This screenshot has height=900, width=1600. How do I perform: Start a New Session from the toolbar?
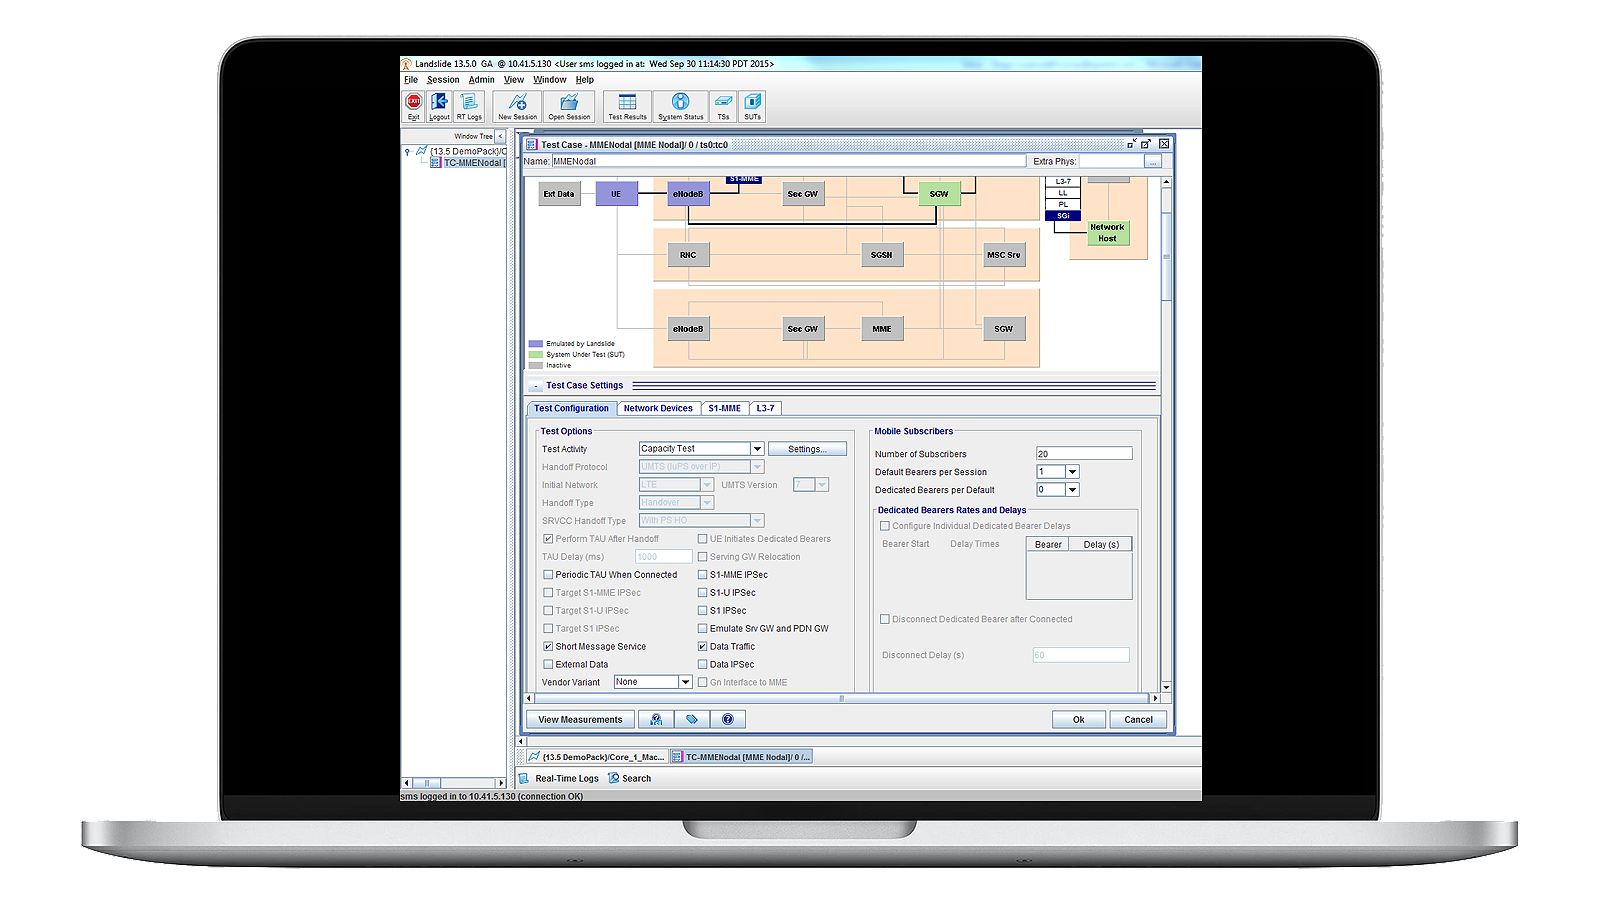click(517, 106)
